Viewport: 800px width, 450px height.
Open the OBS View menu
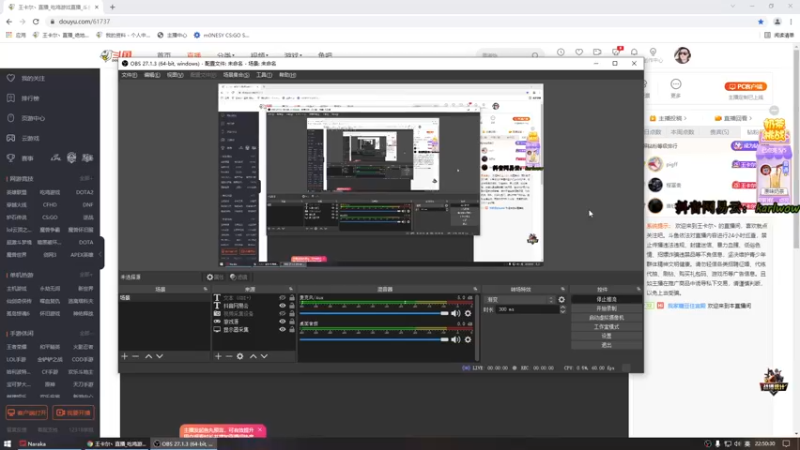175,75
